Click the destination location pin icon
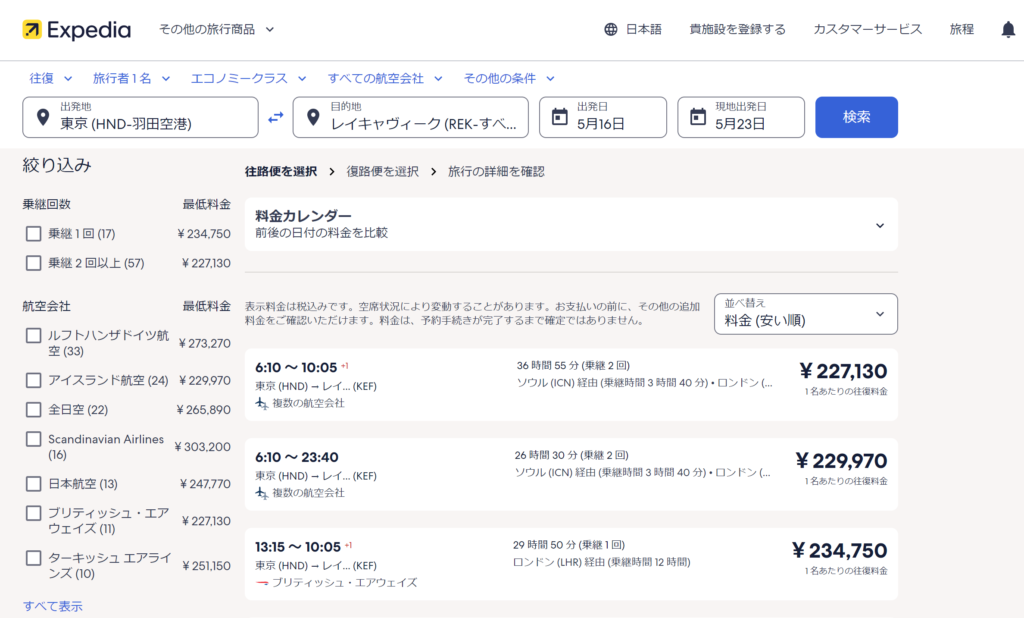Image resolution: width=1024 pixels, height=618 pixels. point(313,117)
